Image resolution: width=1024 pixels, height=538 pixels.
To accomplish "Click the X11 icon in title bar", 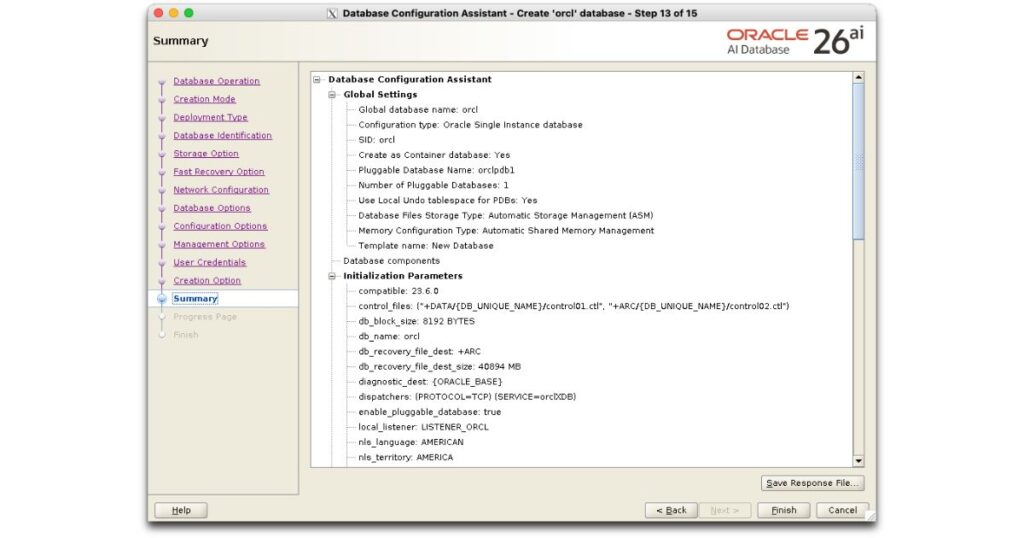I will coord(332,14).
